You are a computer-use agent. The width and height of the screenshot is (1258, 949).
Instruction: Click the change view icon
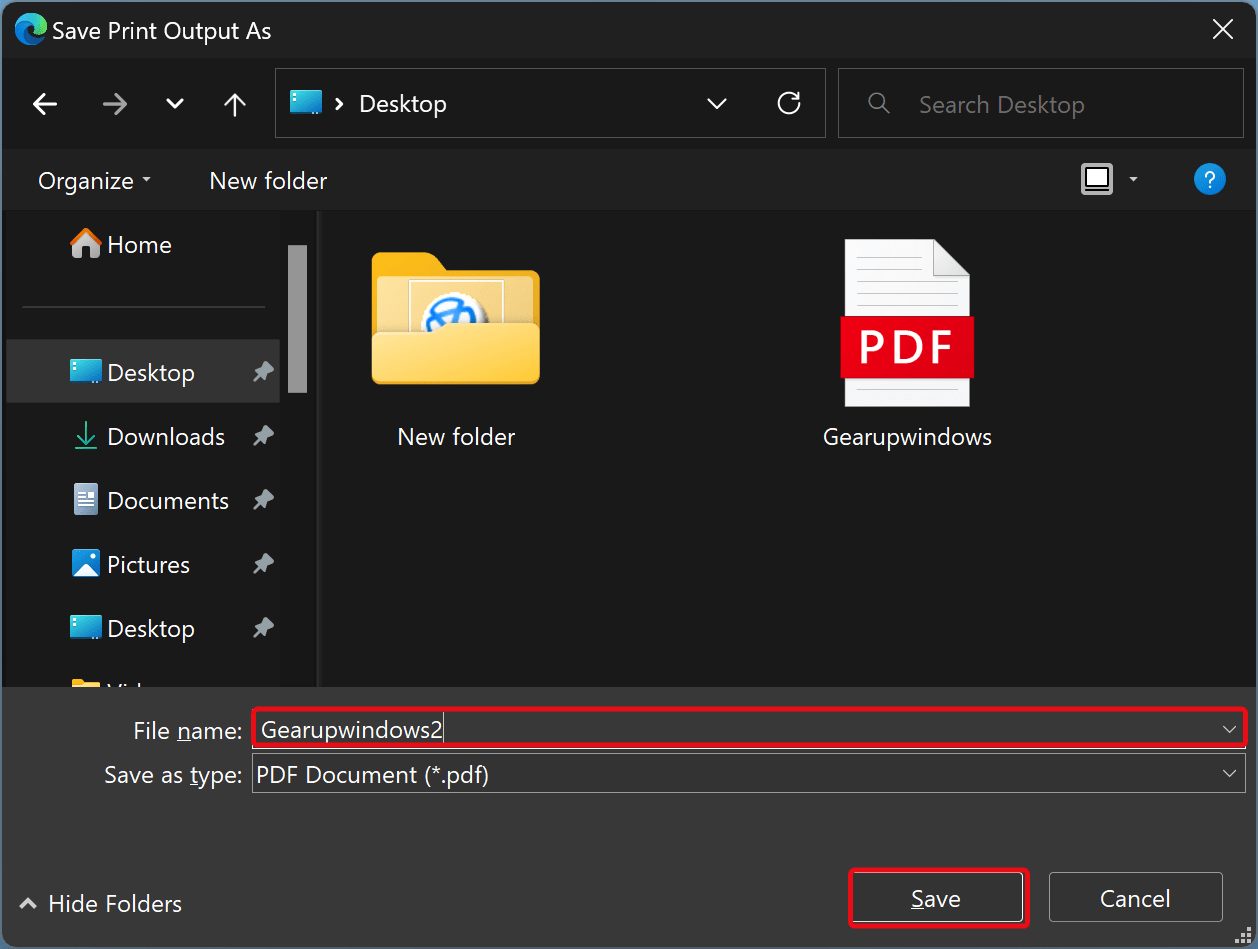coord(1096,178)
